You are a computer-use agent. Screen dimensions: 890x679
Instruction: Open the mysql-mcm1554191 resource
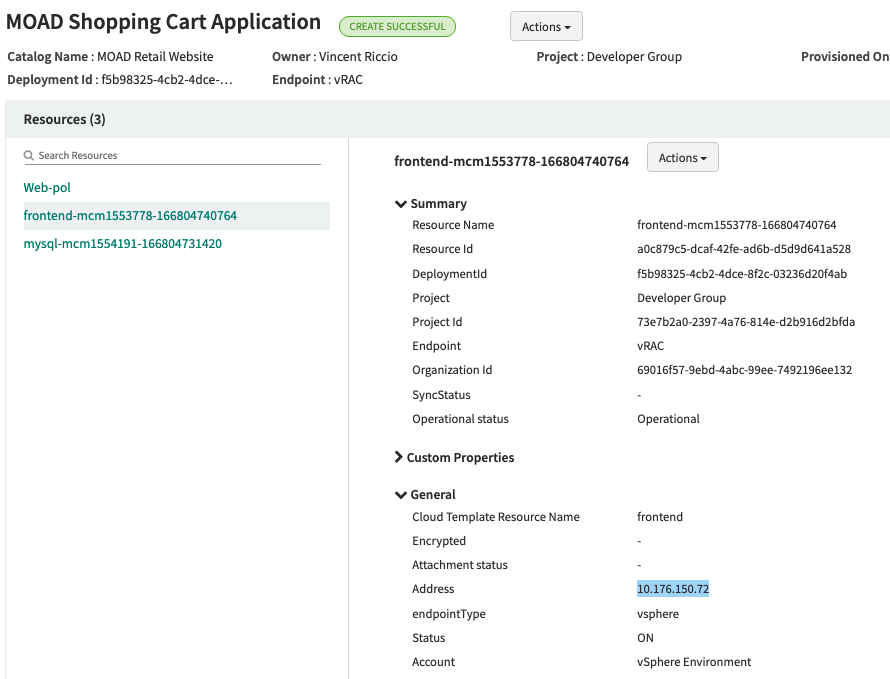pos(123,244)
